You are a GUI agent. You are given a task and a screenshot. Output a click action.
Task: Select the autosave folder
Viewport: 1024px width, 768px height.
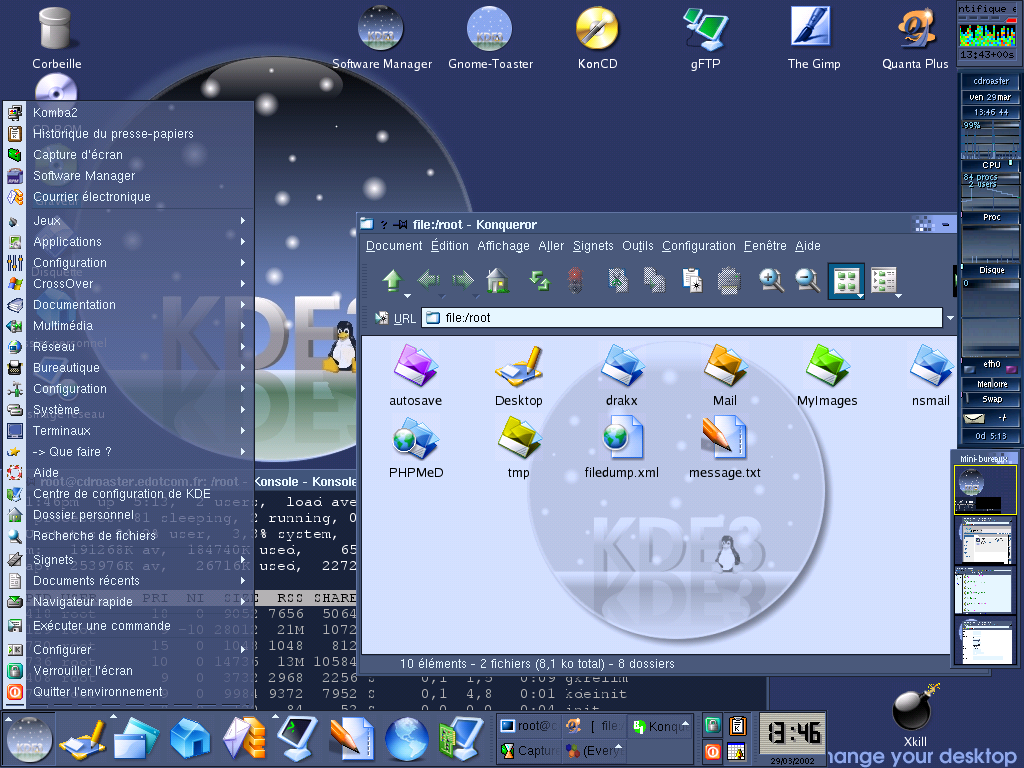coord(415,376)
